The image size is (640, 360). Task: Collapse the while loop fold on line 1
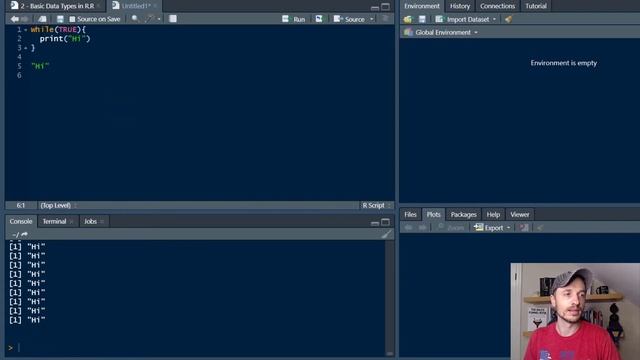click(x=26, y=30)
